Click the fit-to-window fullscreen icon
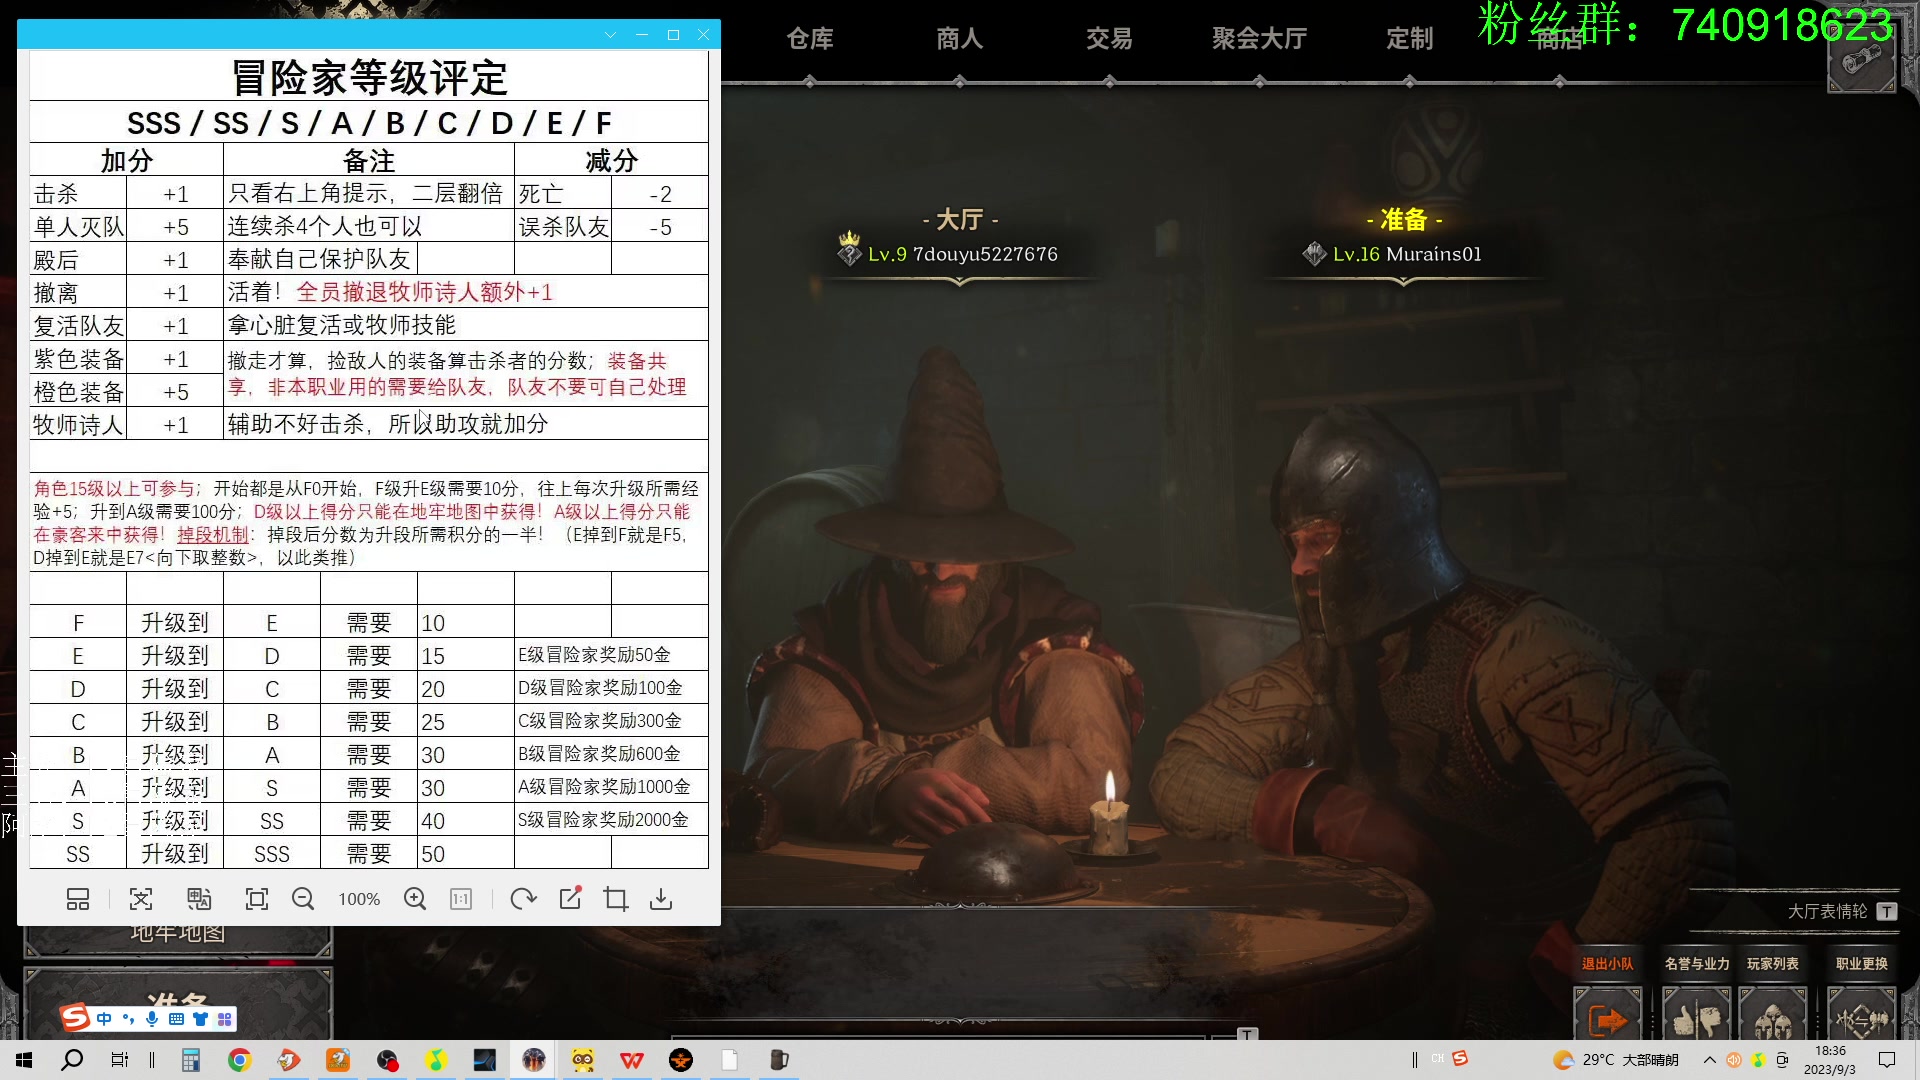The width and height of the screenshot is (1920, 1080). [257, 899]
